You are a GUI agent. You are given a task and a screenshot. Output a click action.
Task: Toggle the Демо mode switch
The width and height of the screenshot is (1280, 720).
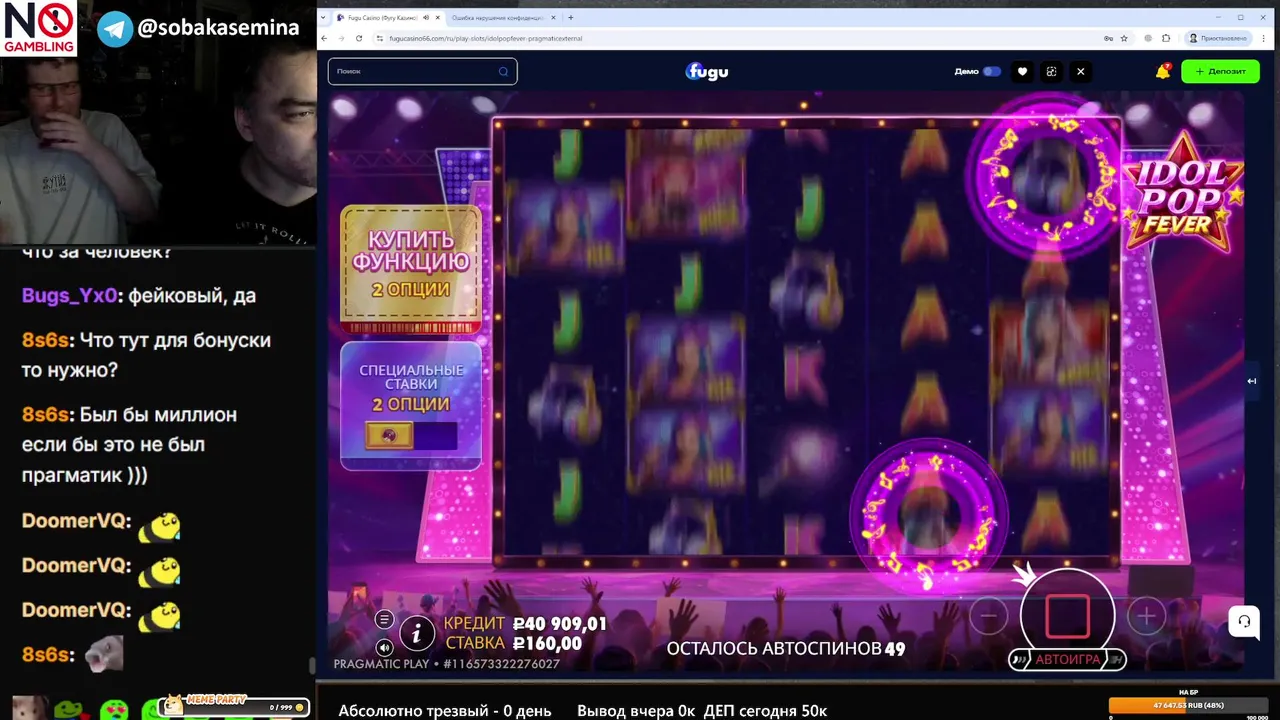[992, 71]
